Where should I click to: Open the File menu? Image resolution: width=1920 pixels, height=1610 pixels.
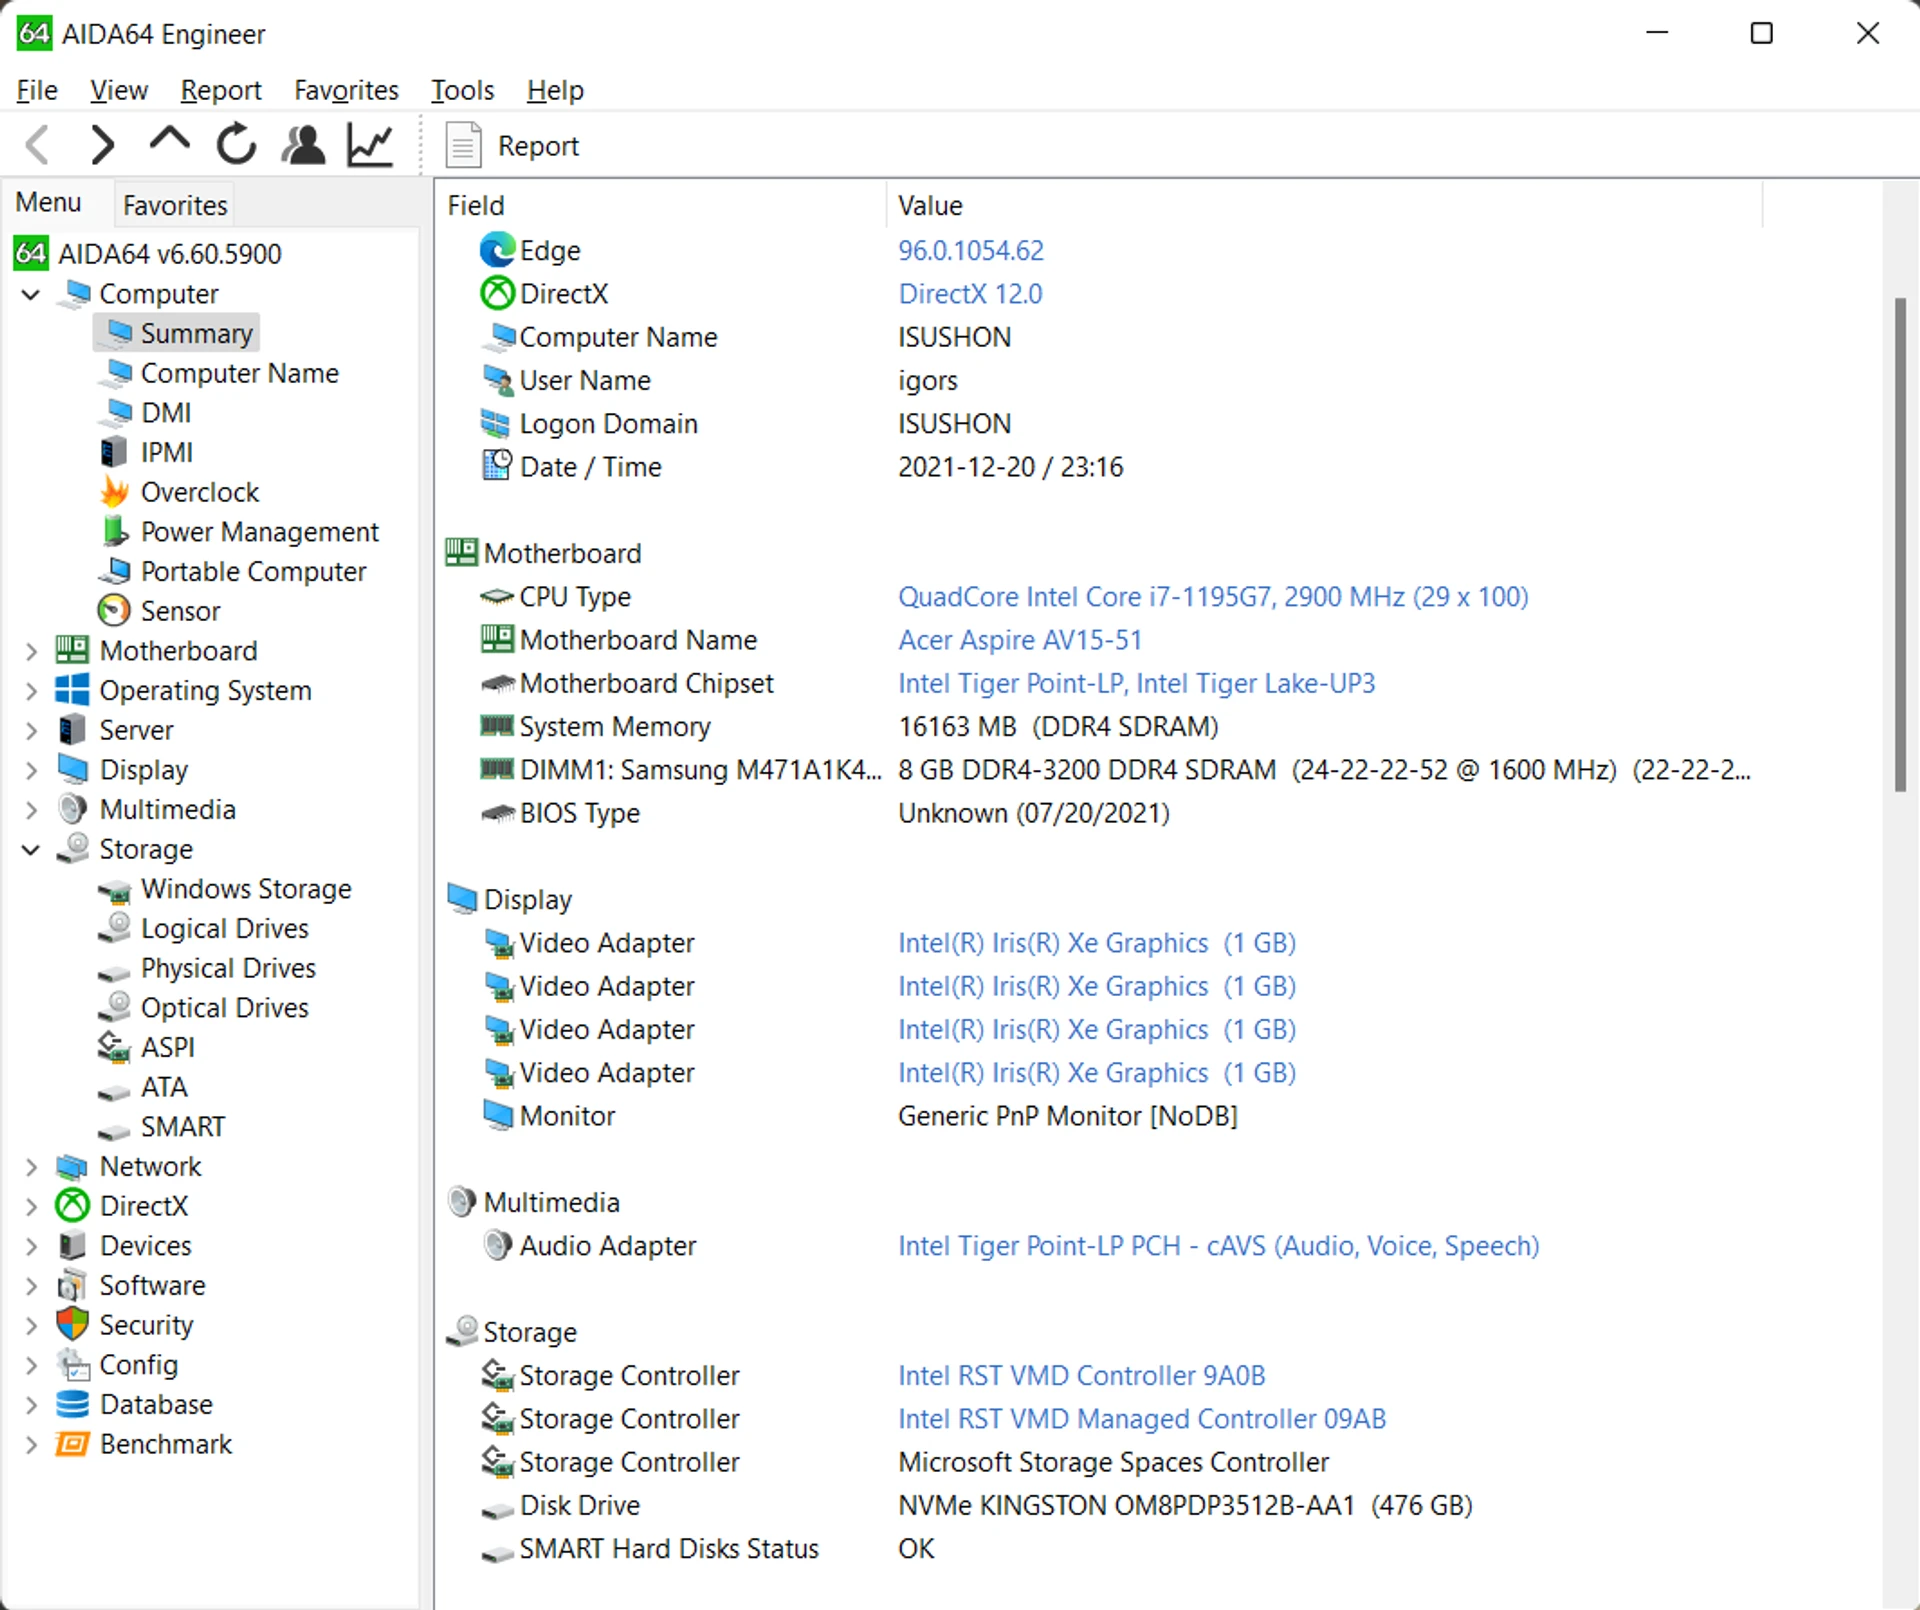[37, 90]
